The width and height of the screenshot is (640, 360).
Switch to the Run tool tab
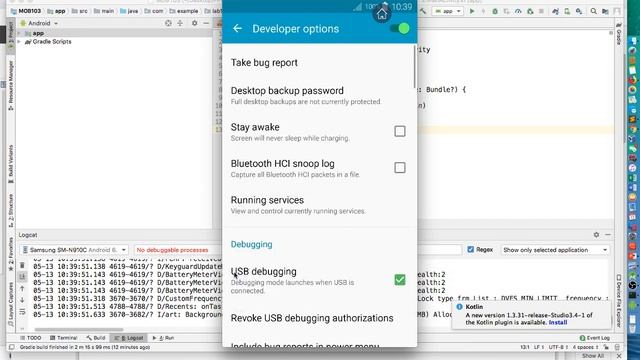pos(163,338)
